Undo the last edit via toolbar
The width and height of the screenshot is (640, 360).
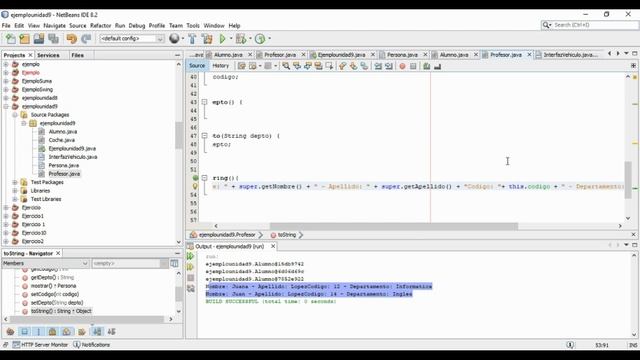click(x=72, y=39)
